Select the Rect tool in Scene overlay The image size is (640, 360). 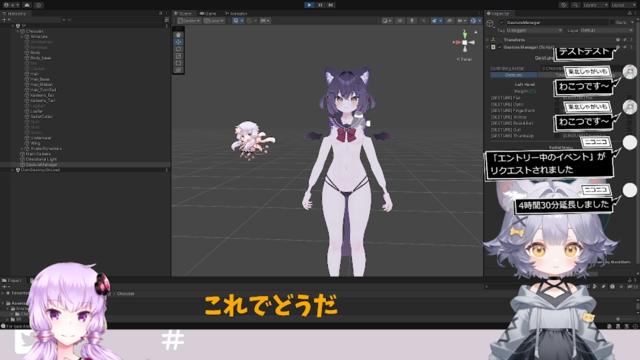178,63
